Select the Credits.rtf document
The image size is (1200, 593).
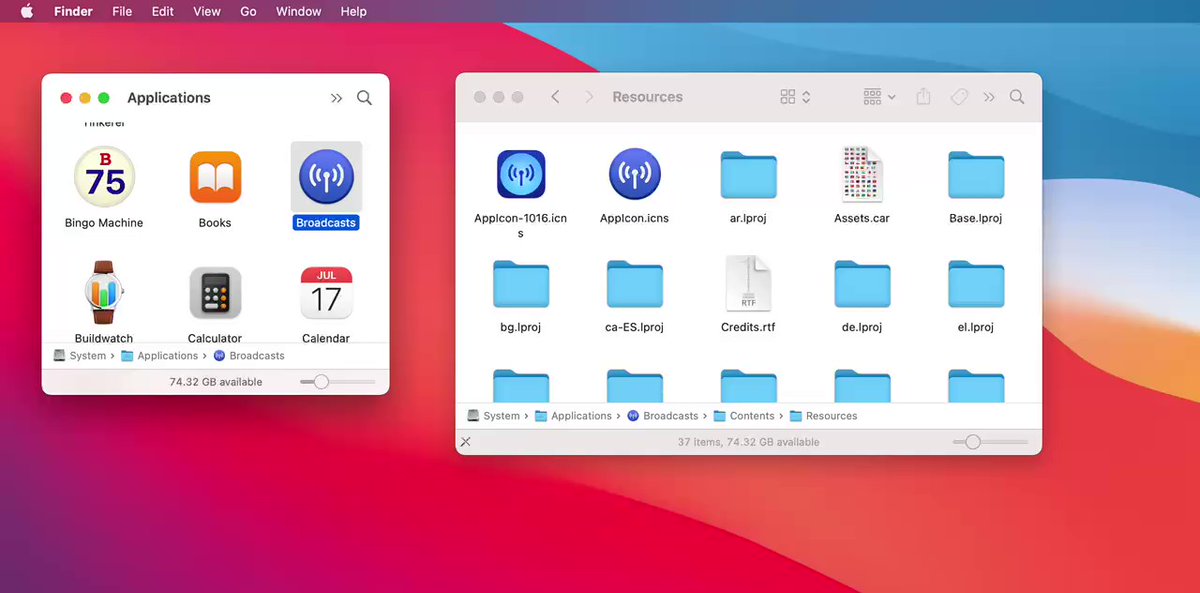click(748, 284)
